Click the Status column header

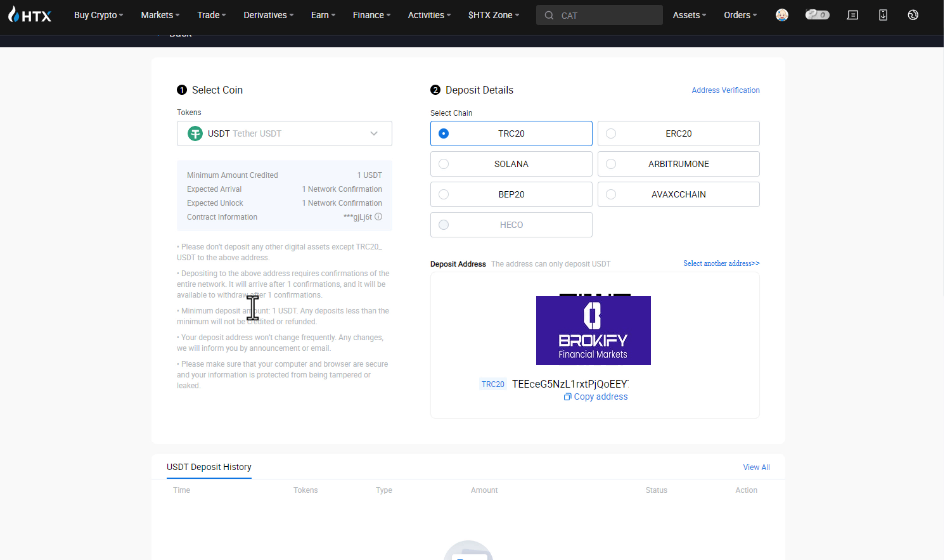tap(656, 490)
